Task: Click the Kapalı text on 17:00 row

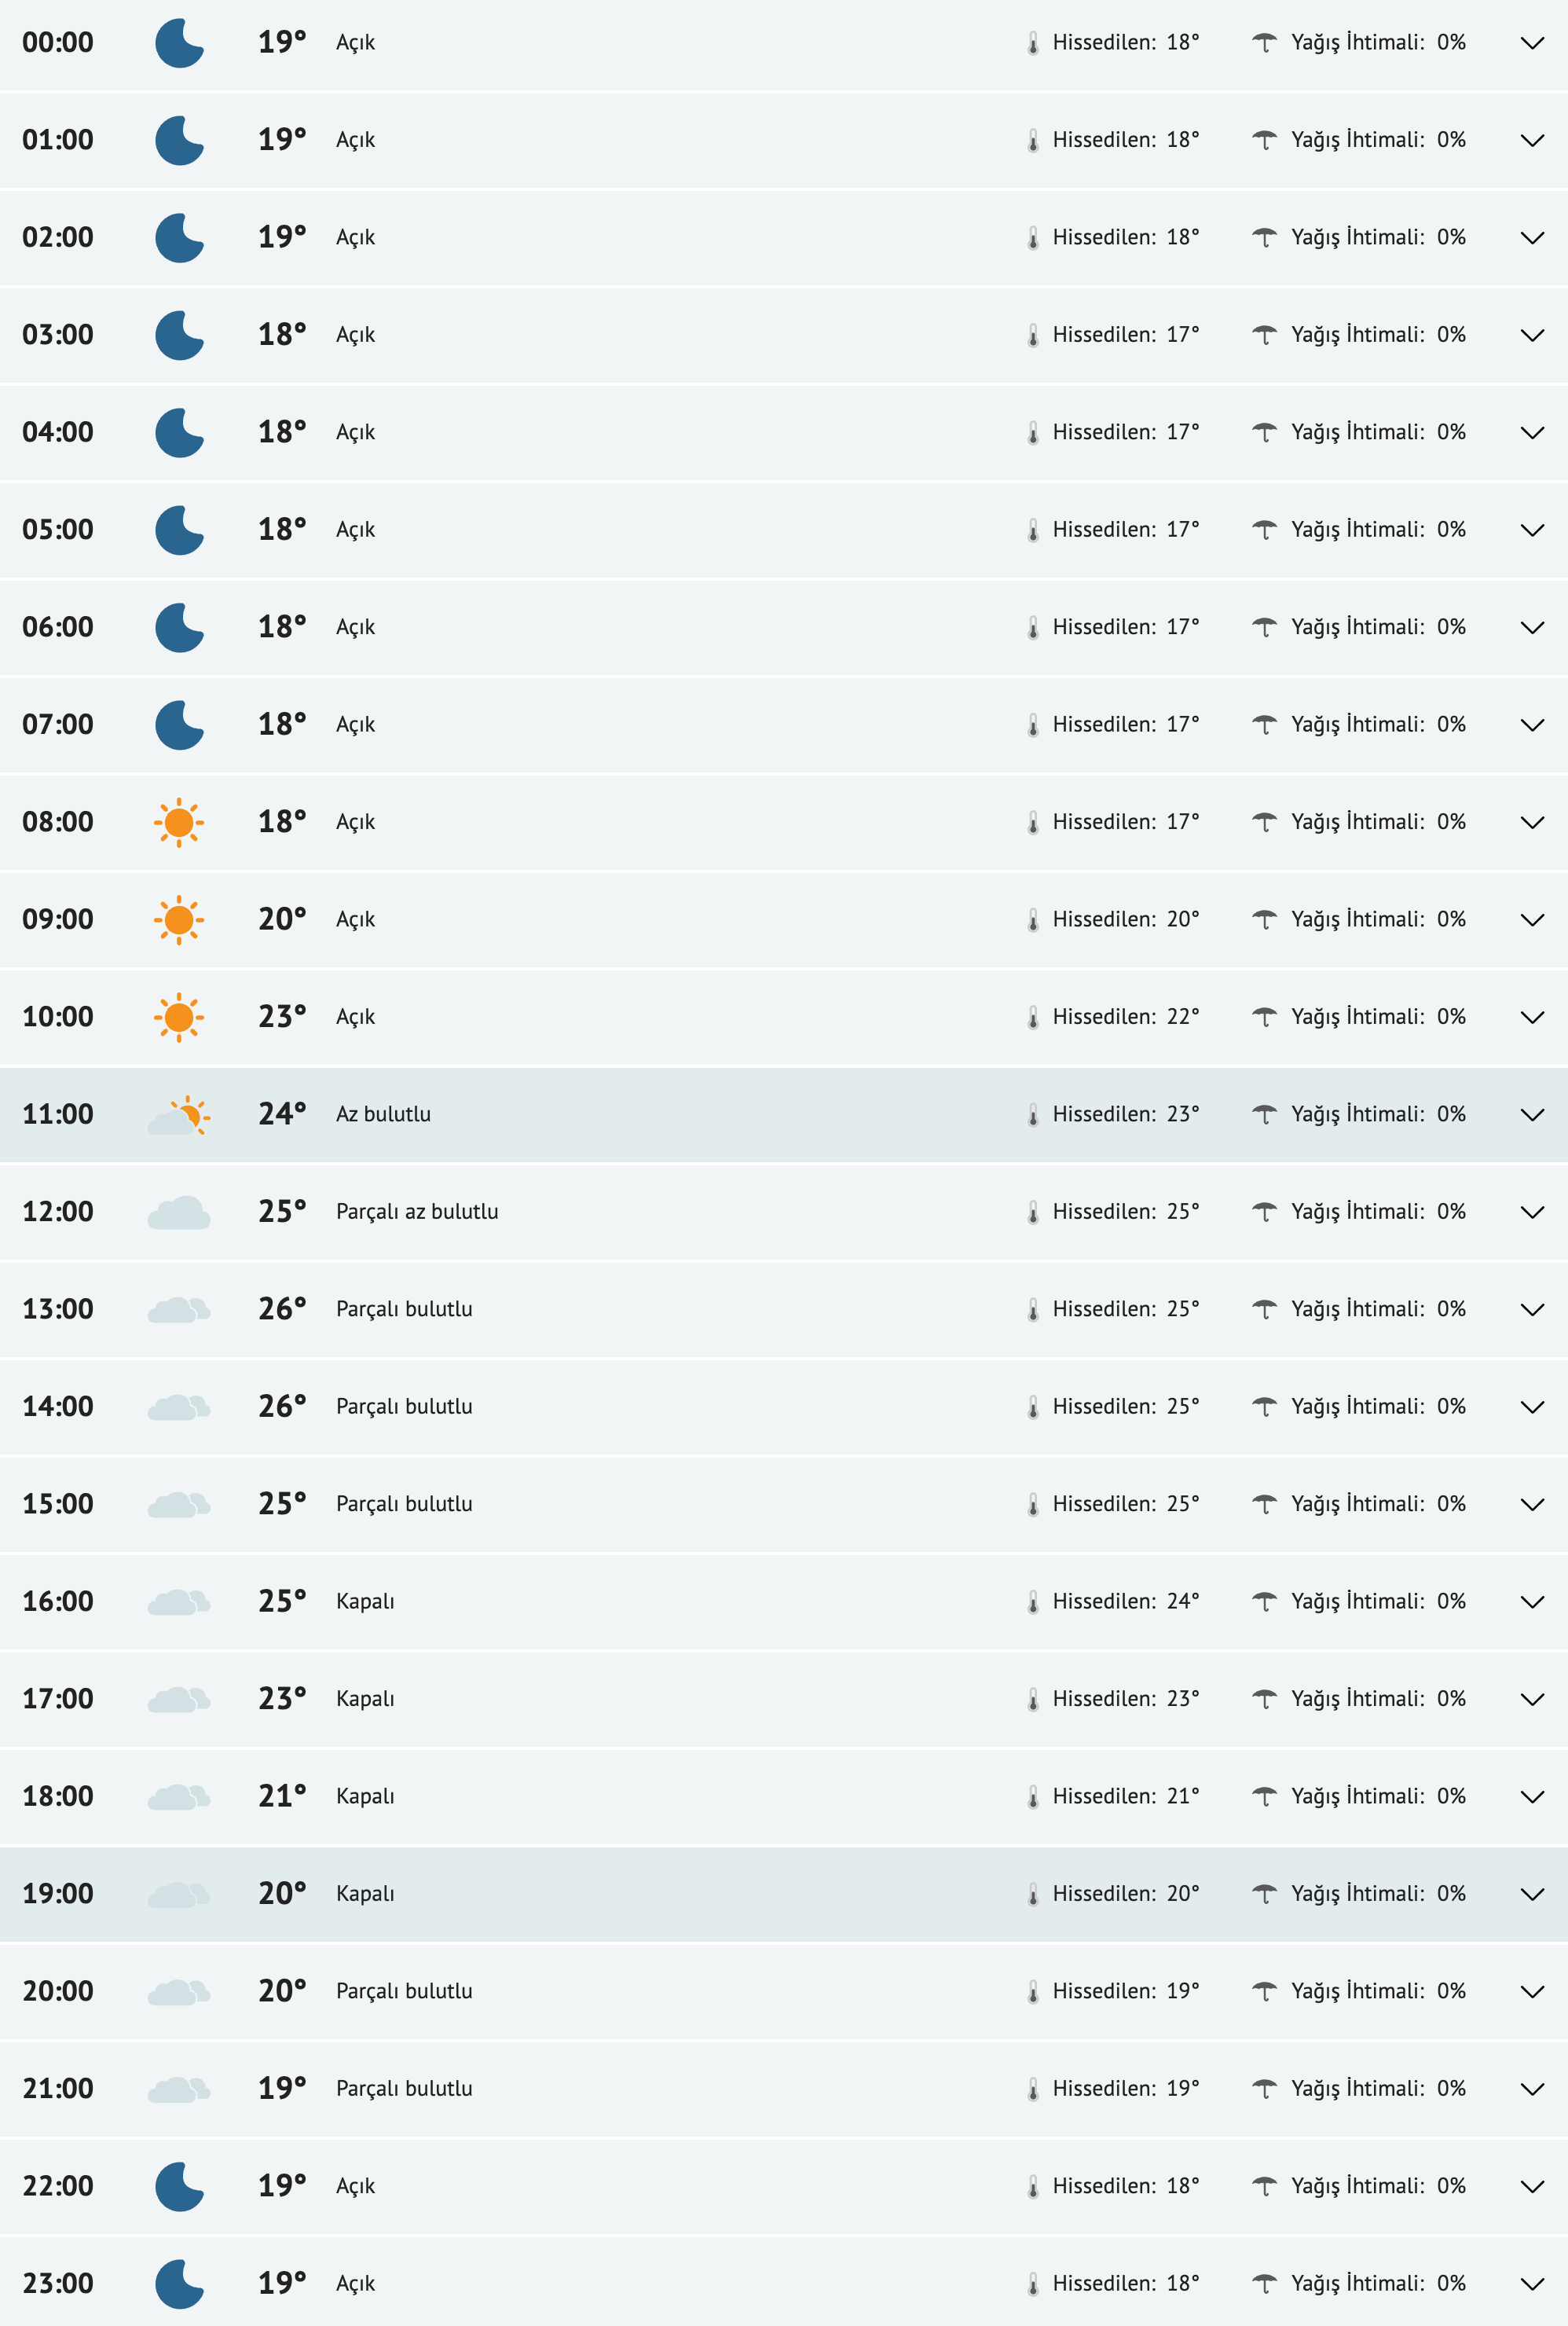Action: (x=365, y=1697)
